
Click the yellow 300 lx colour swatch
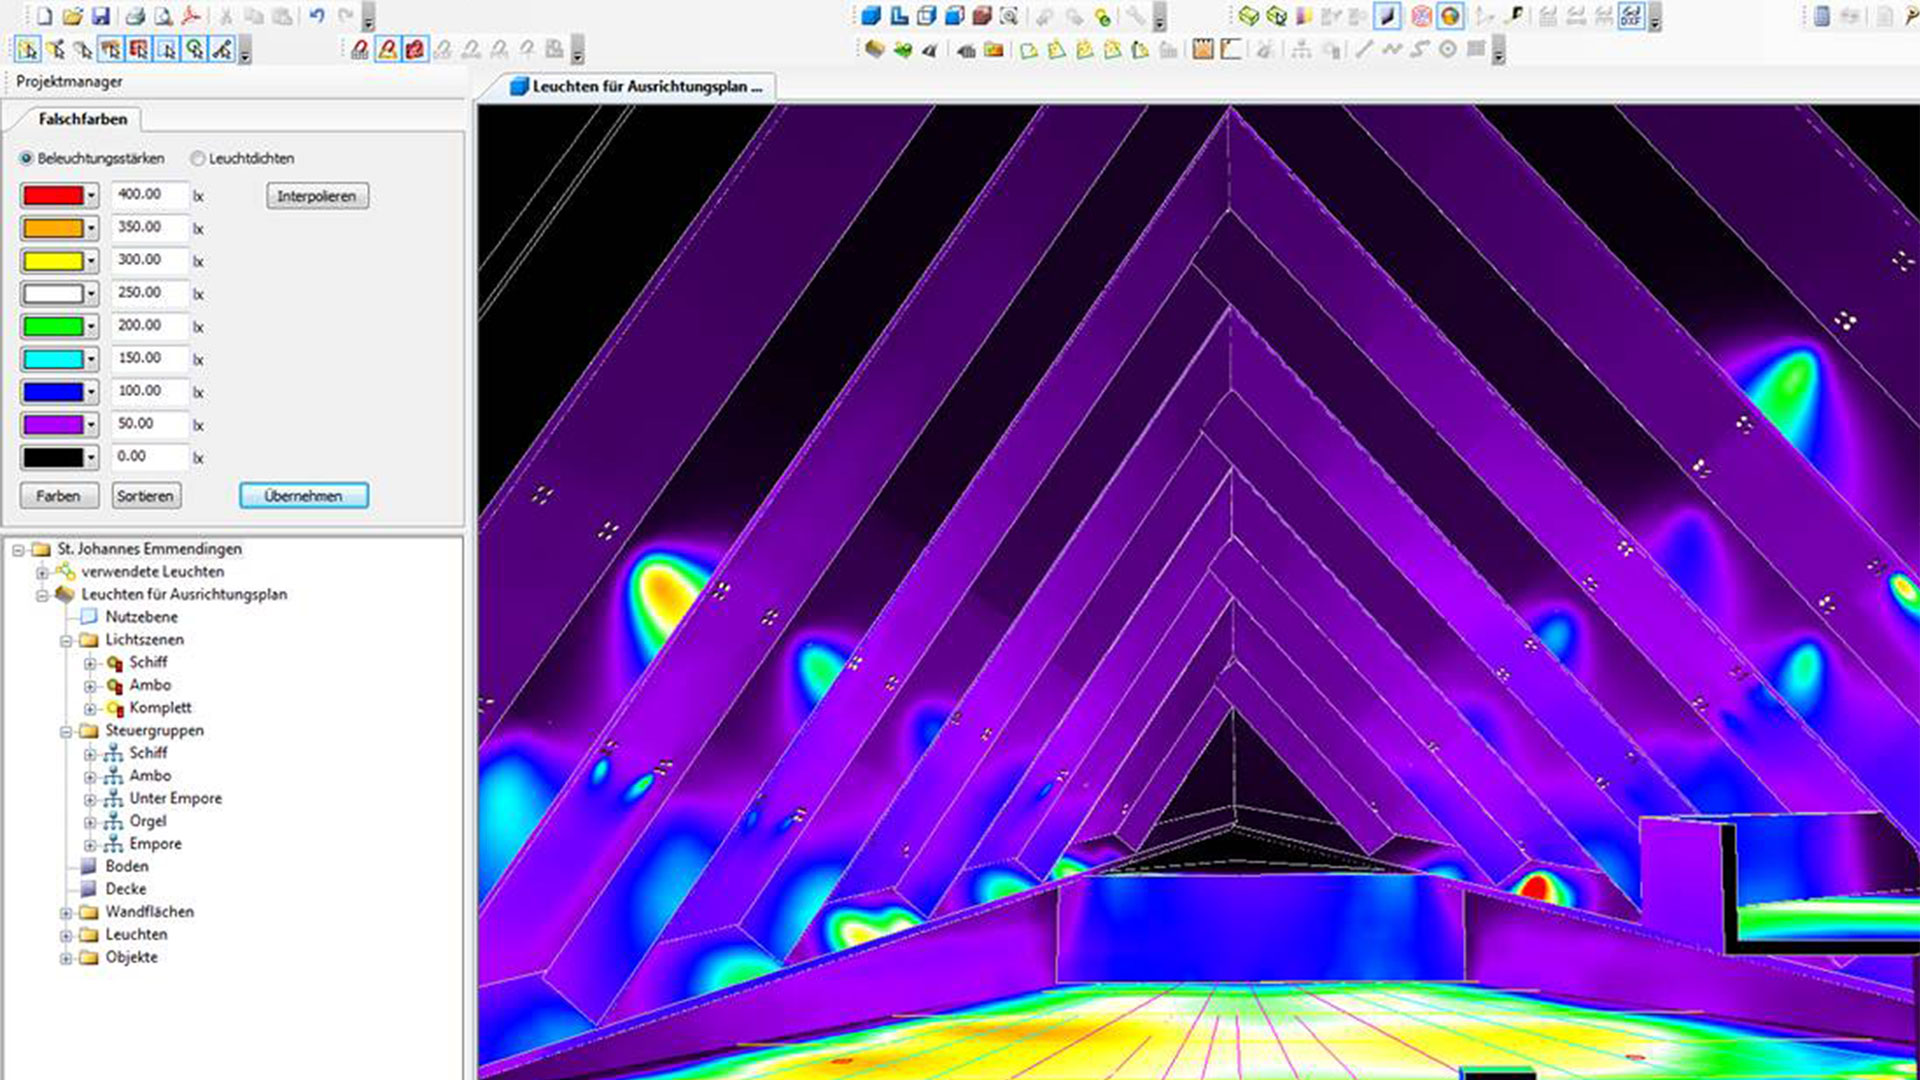(52, 261)
